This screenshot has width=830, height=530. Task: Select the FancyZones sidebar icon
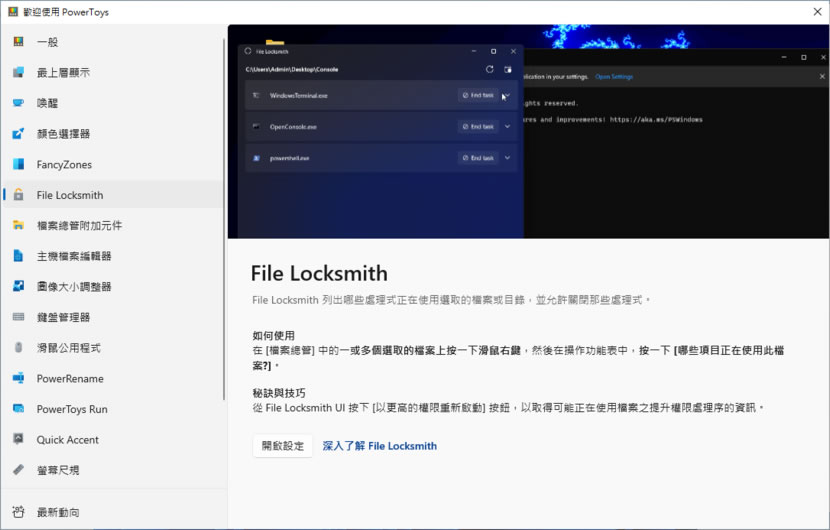tap(18, 164)
